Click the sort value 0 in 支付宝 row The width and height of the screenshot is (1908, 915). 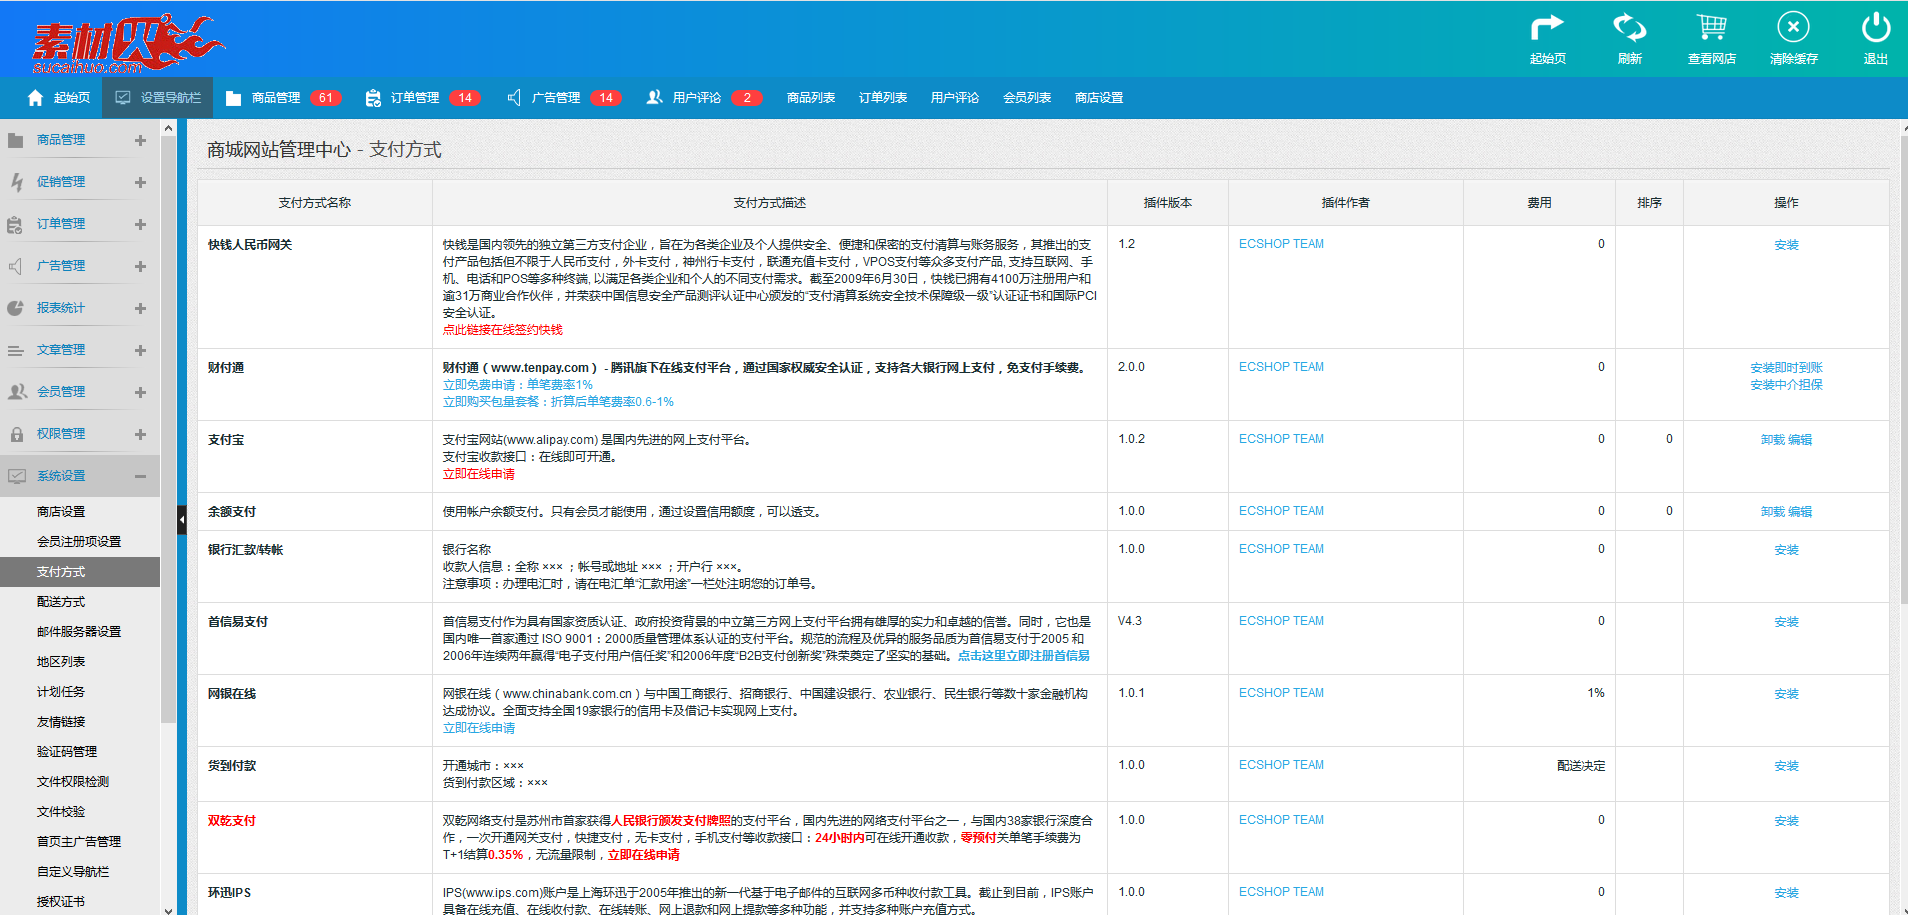1669,439
